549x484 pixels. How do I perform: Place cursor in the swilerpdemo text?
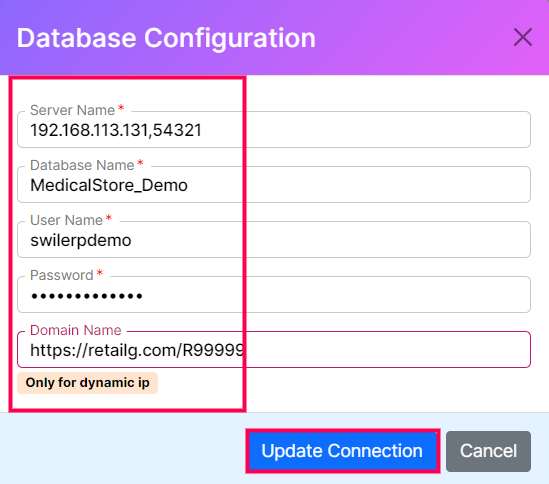click(81, 241)
